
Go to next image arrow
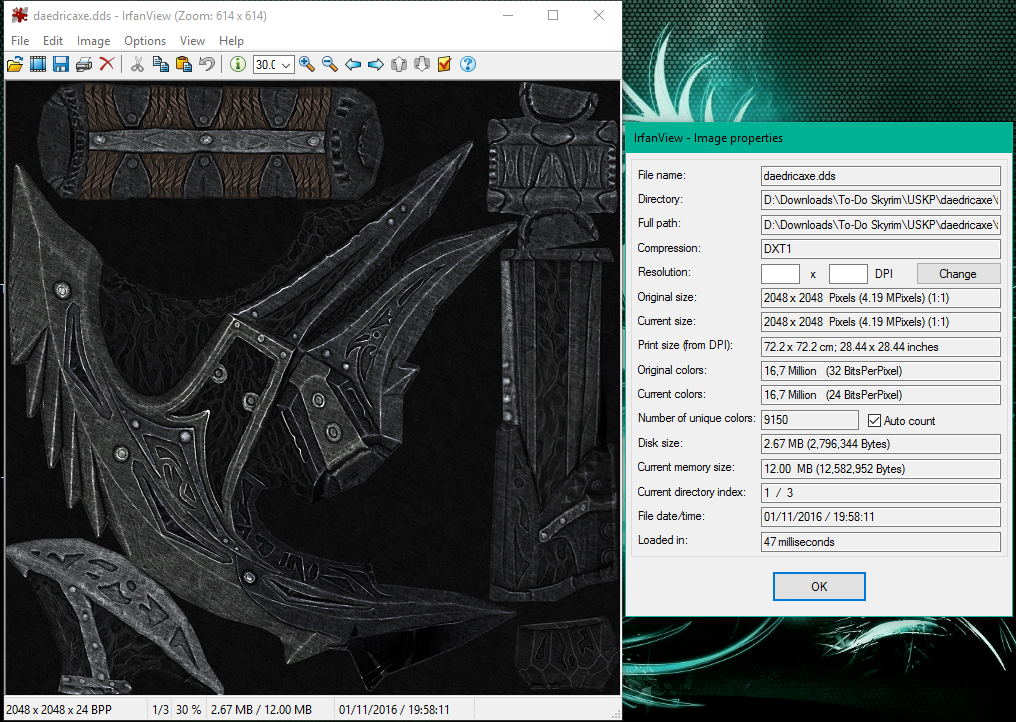[x=376, y=65]
